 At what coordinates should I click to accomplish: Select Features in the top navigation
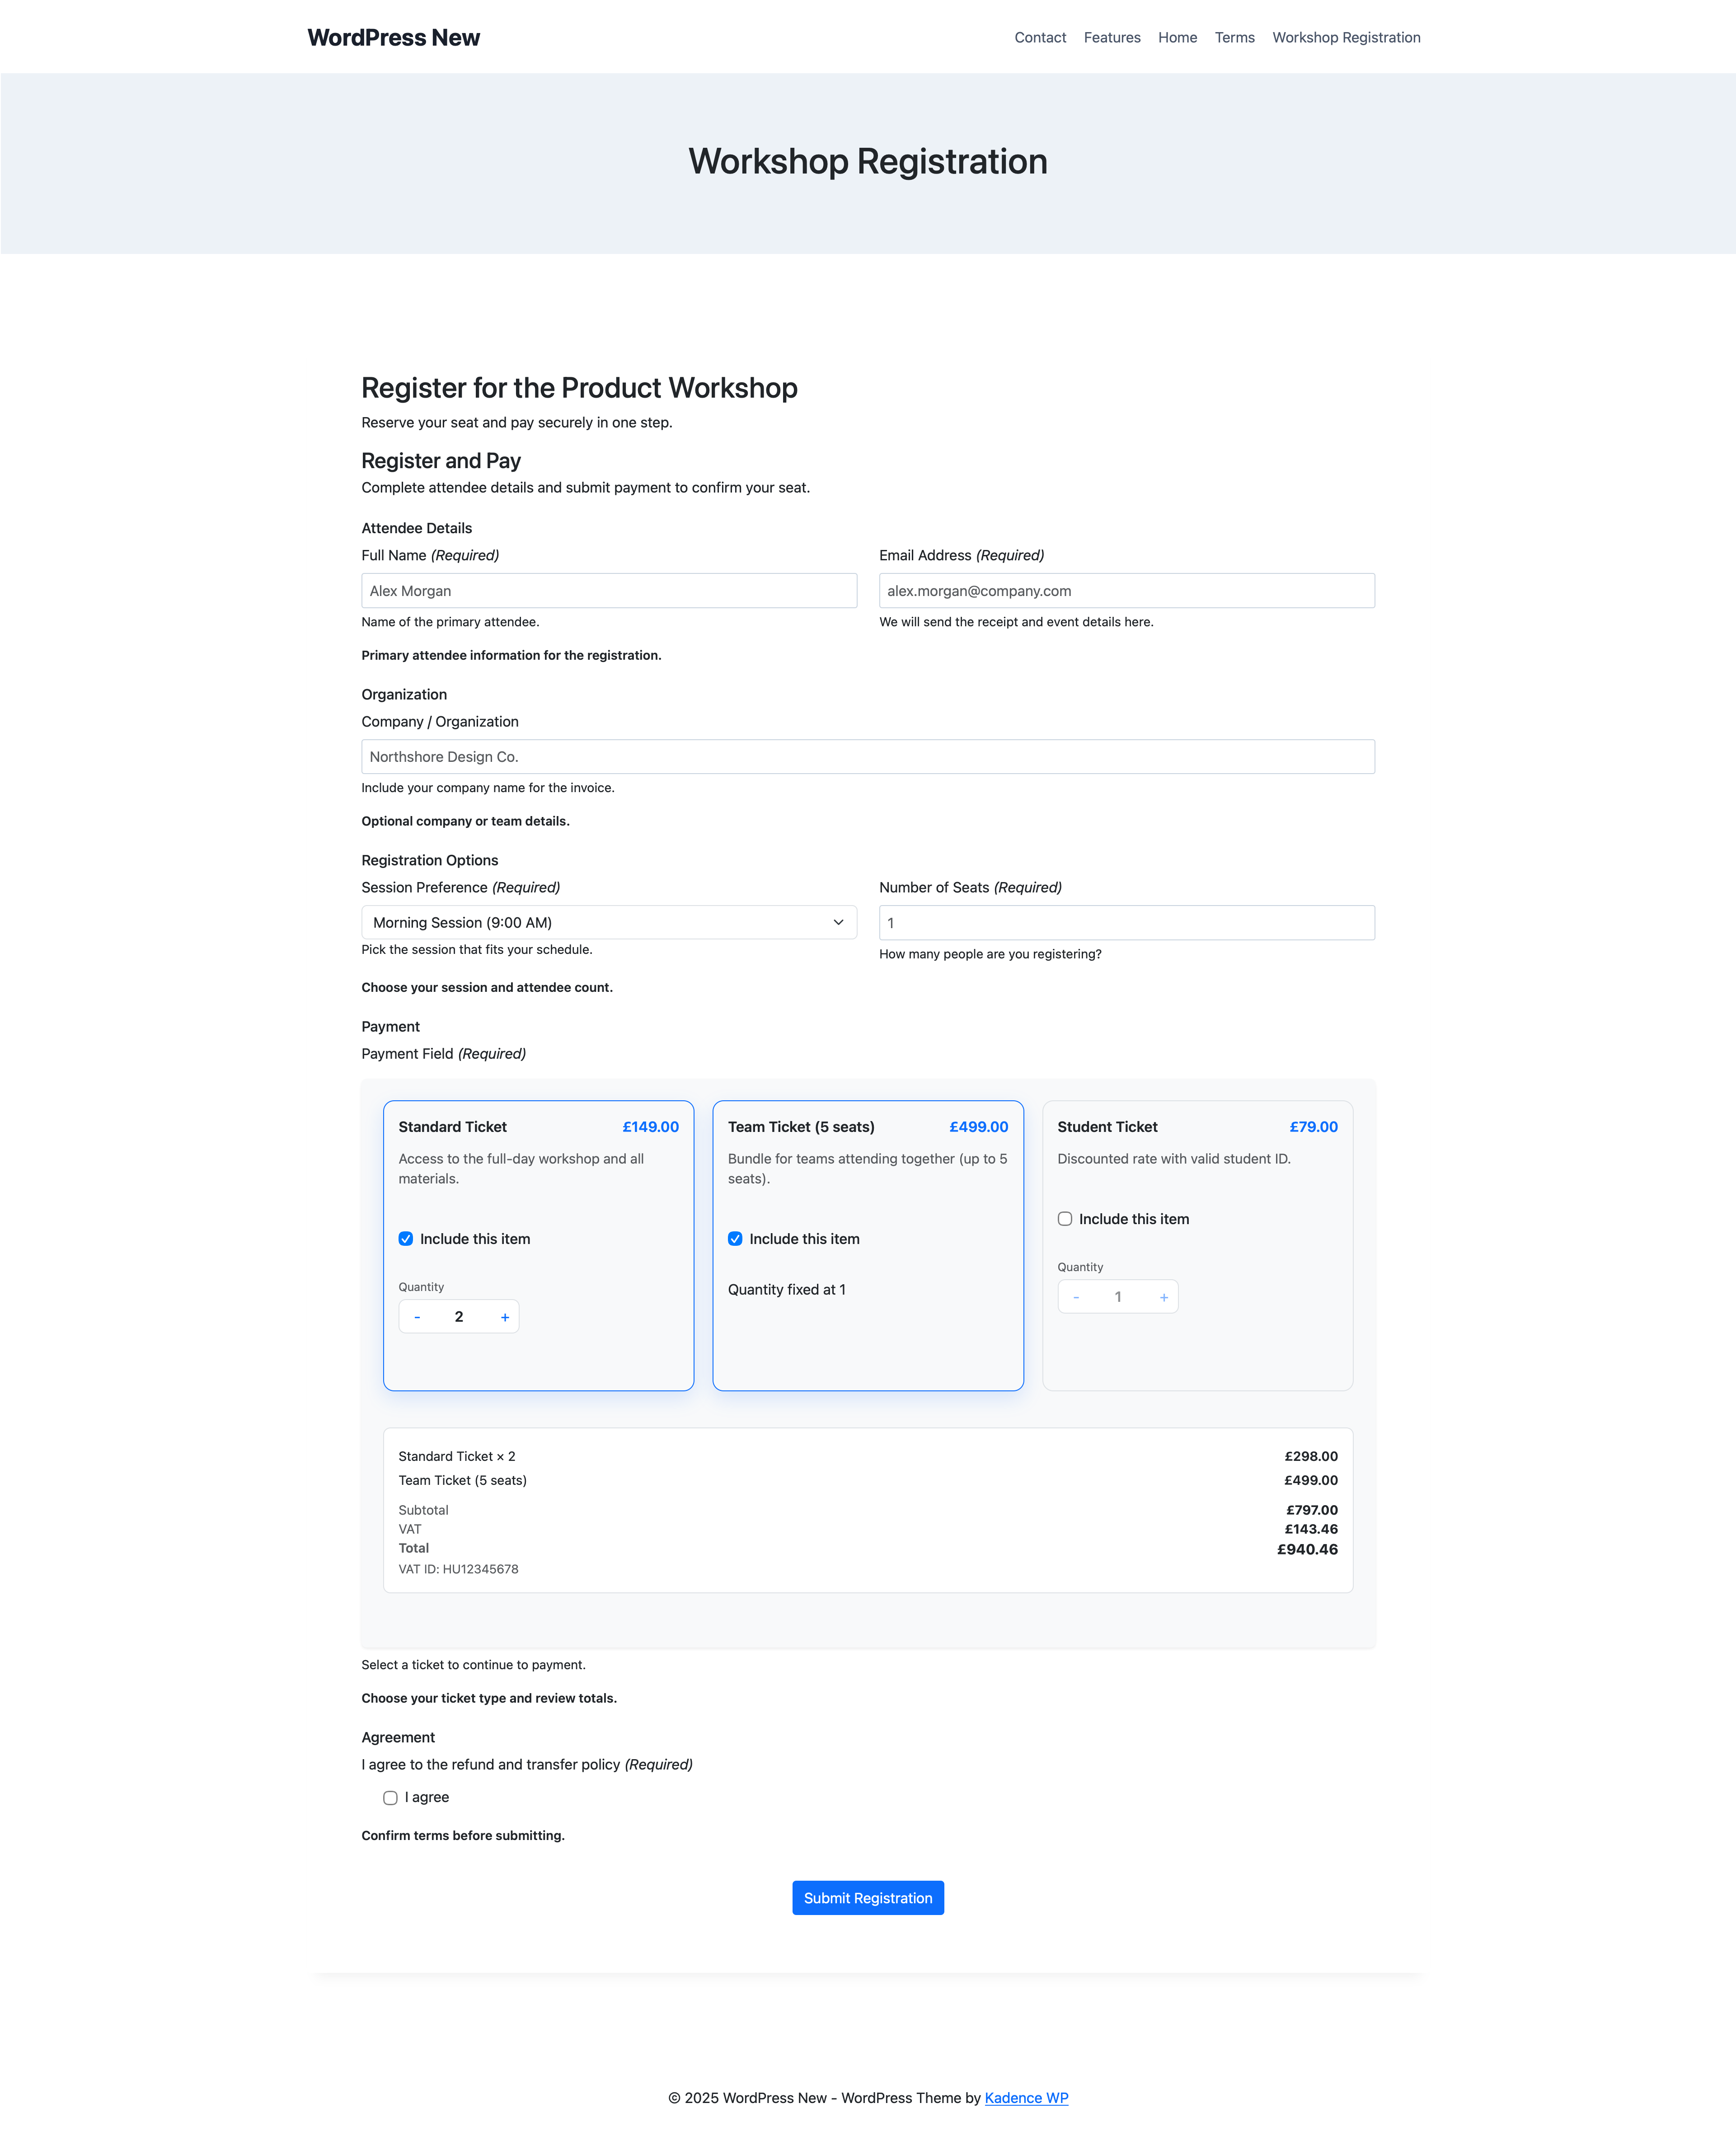1111,37
